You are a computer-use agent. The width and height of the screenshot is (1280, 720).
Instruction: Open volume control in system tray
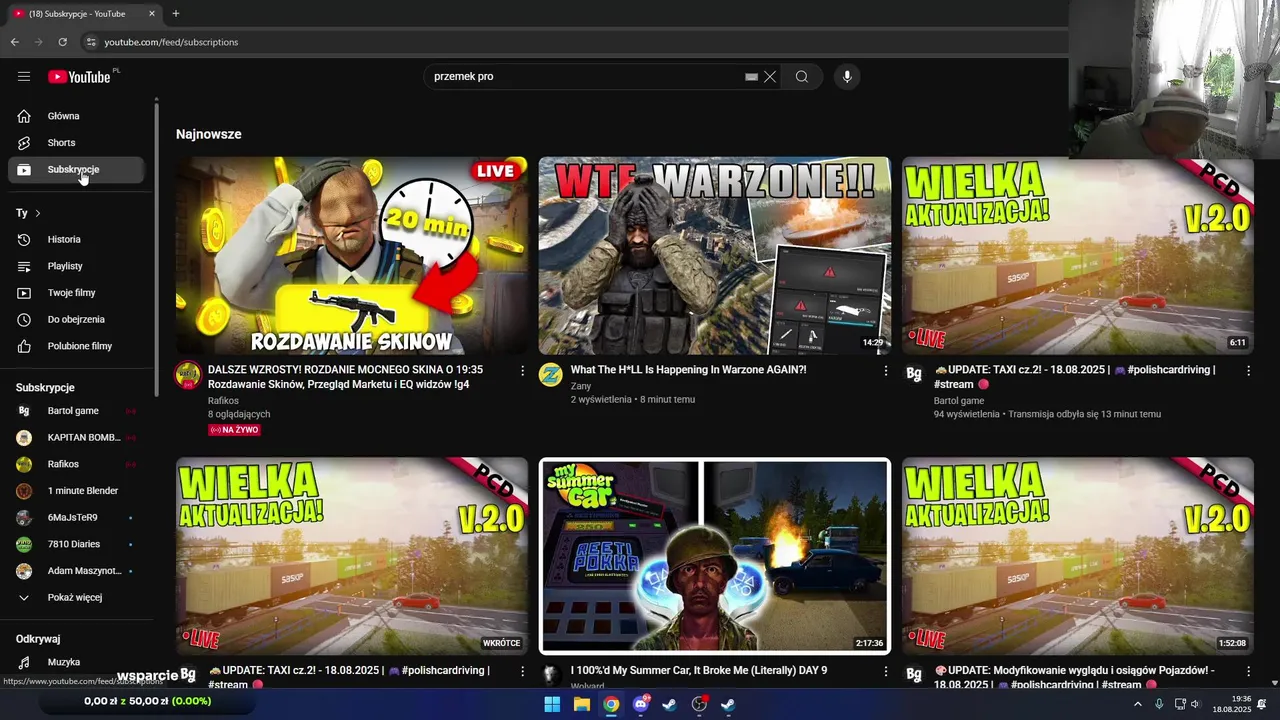click(1195, 705)
